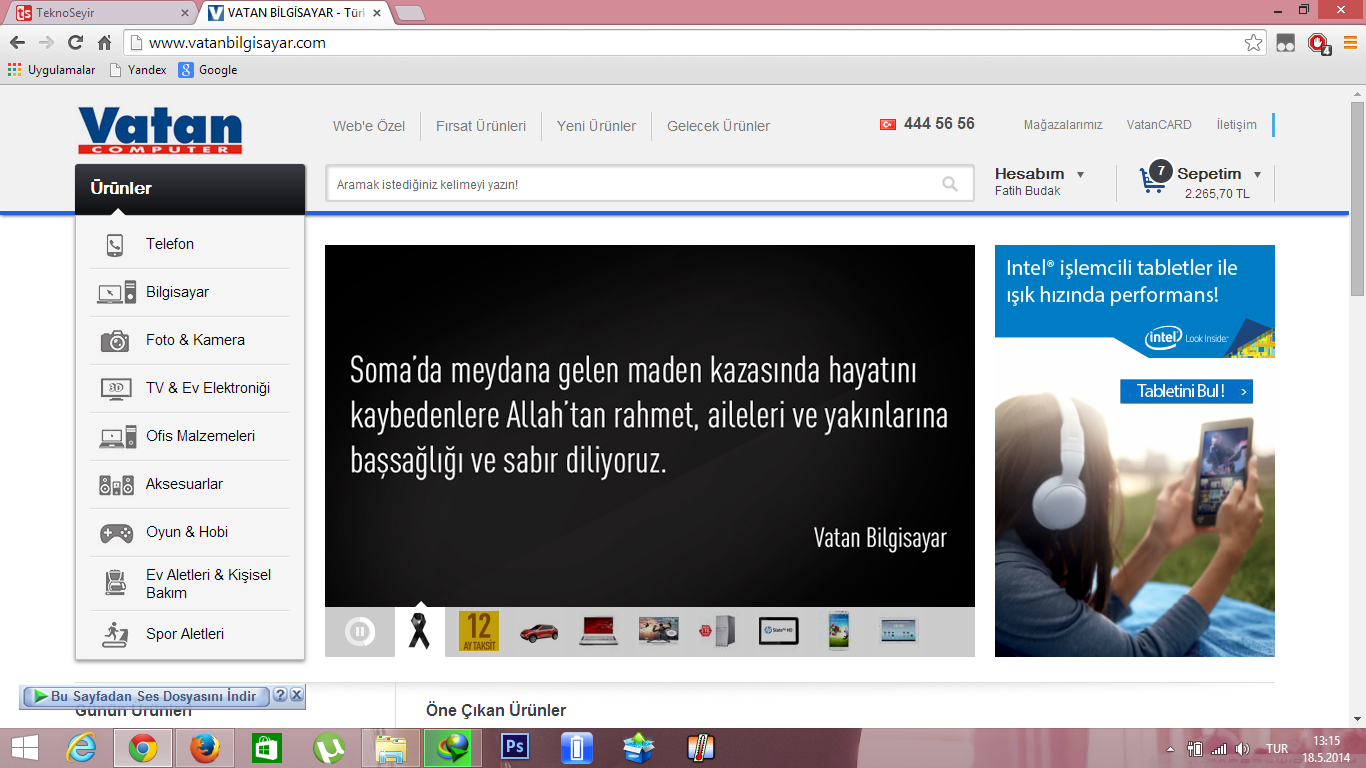
Task: Select the Bilgisayar category computer icon
Action: (x=116, y=293)
